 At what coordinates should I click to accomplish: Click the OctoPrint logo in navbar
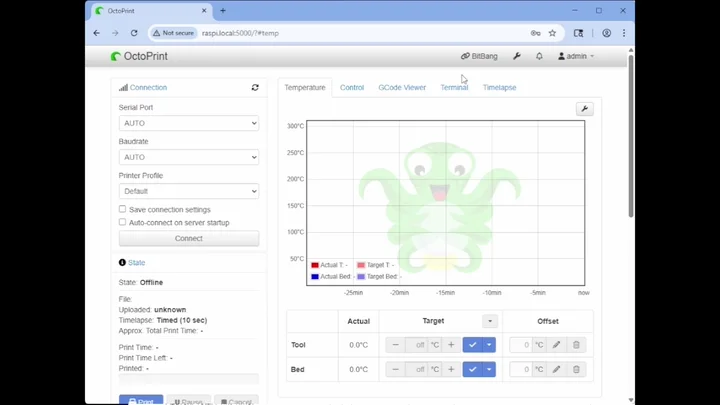coord(139,56)
